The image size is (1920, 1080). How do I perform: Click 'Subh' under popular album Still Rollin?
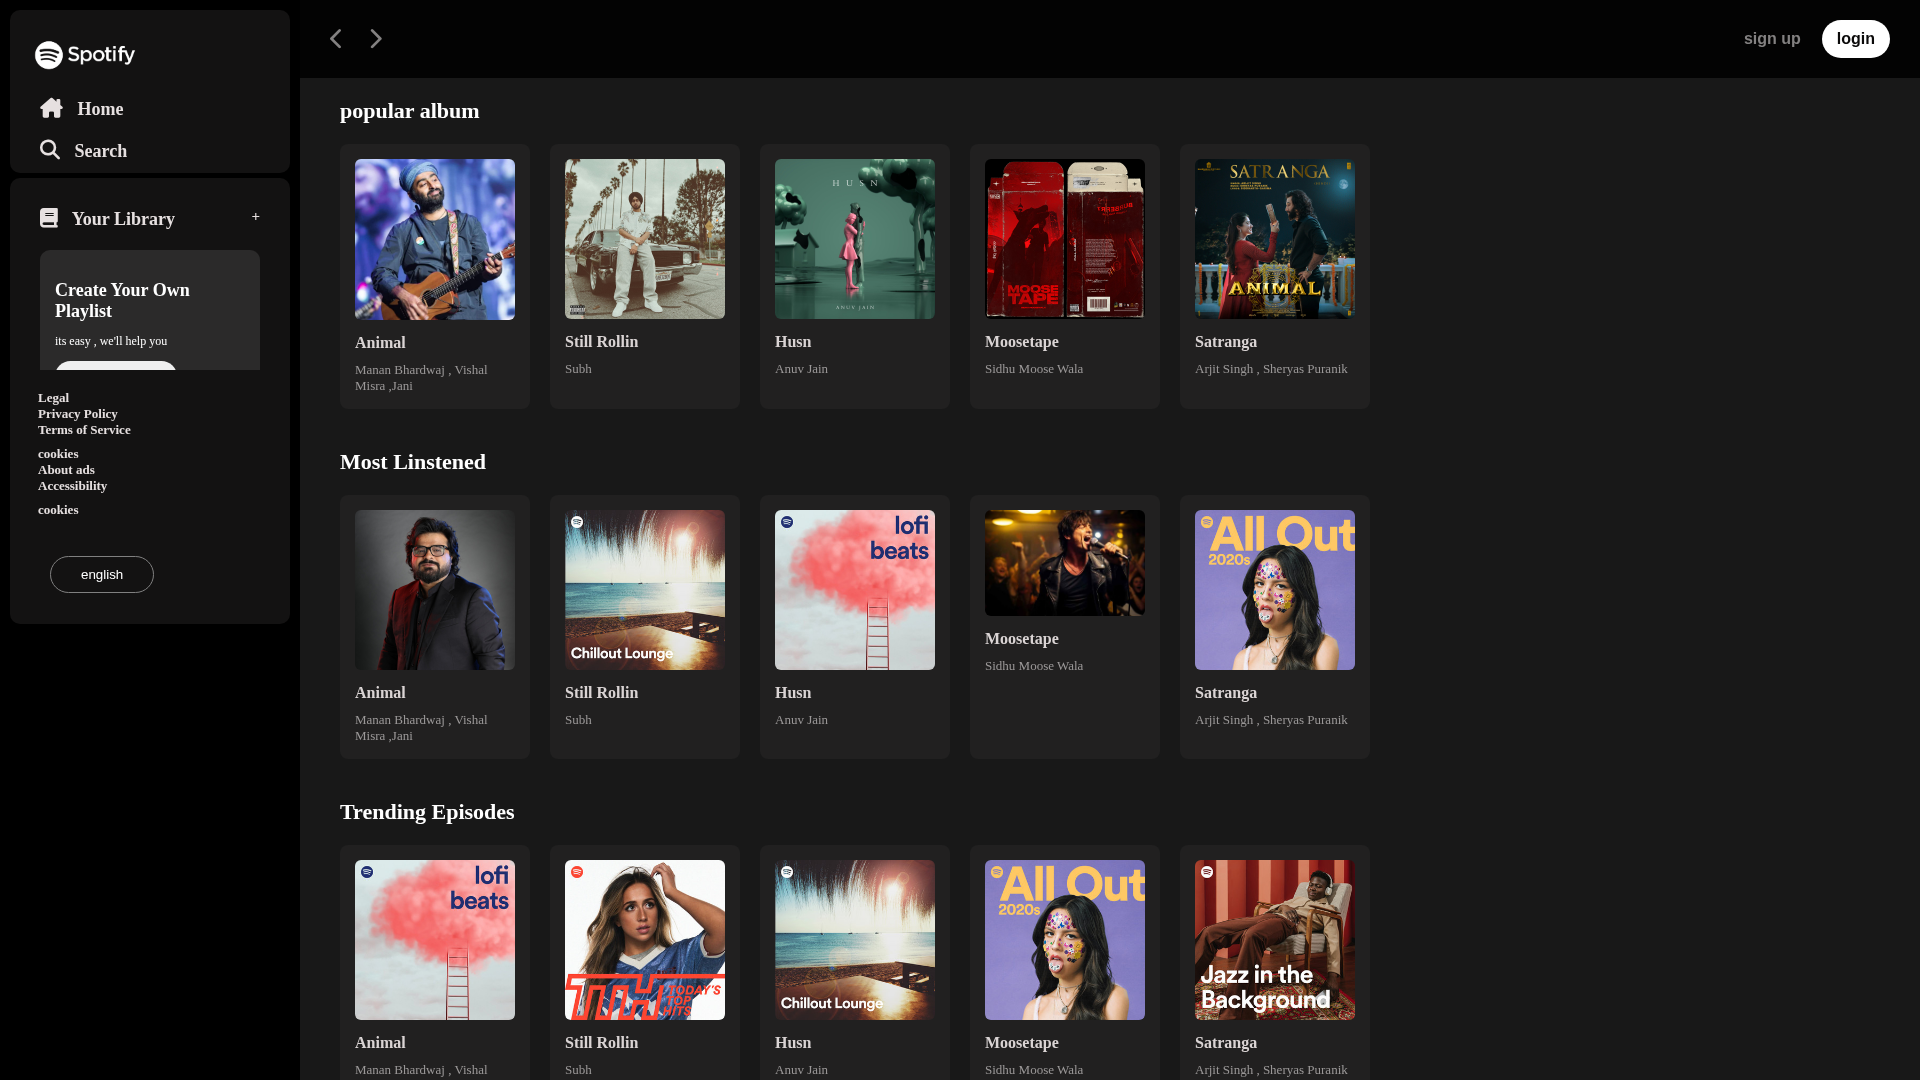578,369
